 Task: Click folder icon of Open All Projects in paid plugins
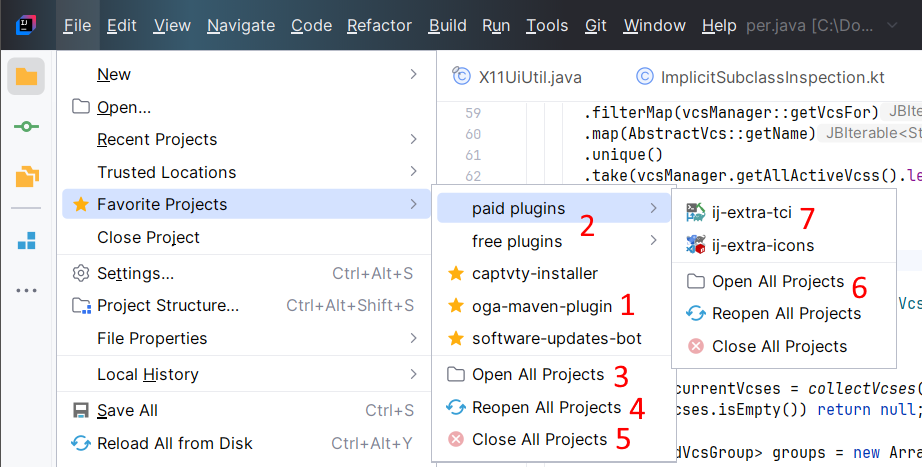[x=696, y=281]
